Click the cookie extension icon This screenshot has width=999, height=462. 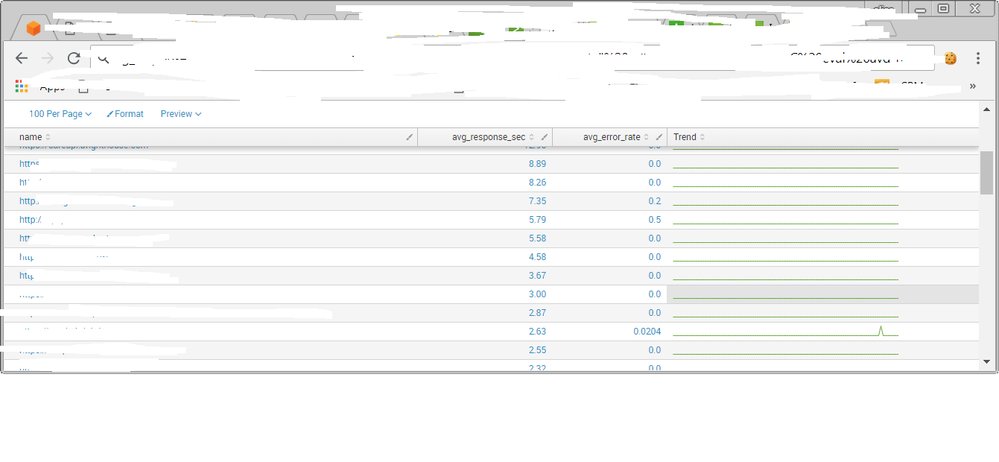pos(949,59)
